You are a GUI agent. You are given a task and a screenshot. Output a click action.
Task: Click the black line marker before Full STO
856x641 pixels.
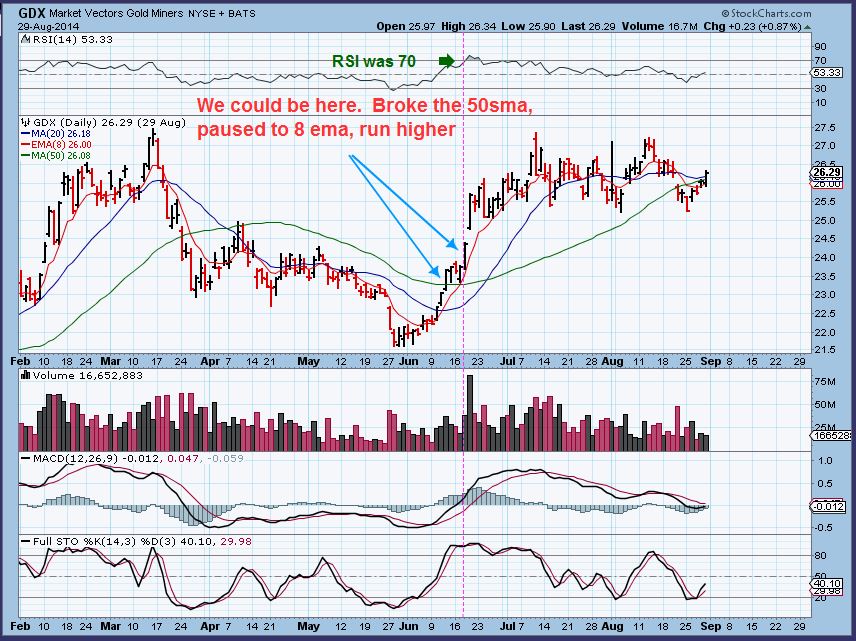tap(26, 542)
